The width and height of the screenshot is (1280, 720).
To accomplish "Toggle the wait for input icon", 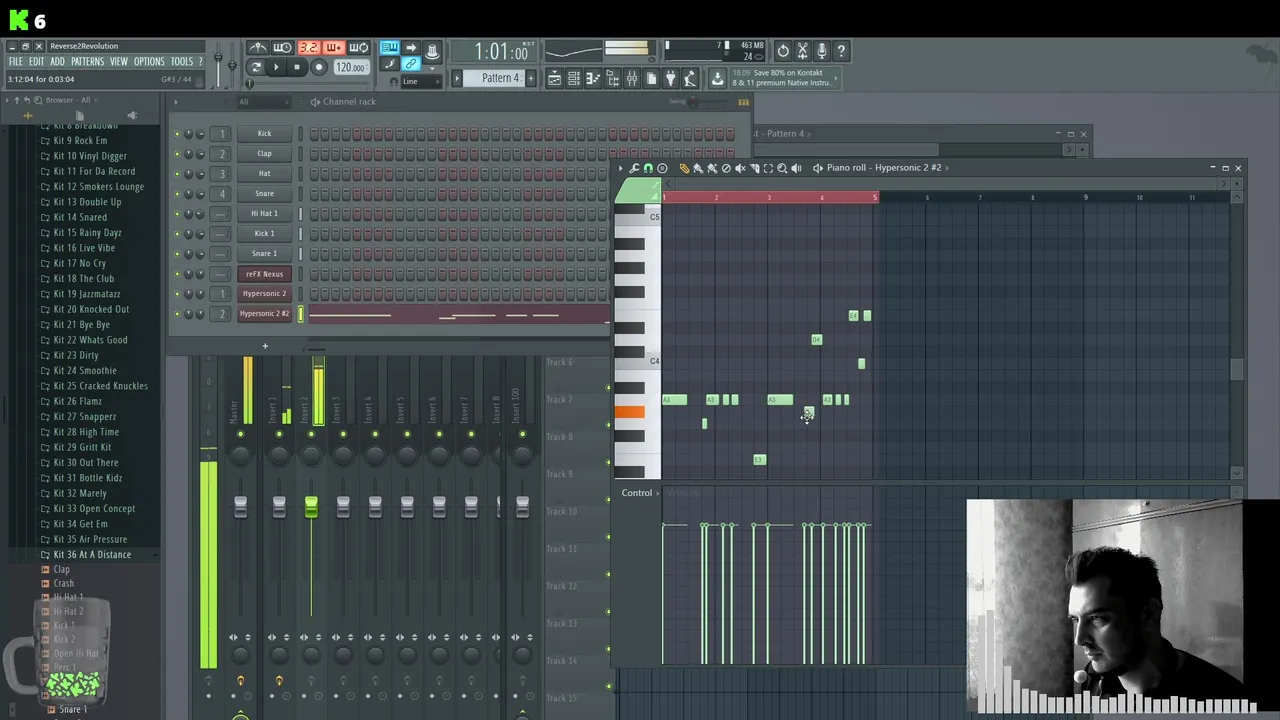I will point(283,47).
